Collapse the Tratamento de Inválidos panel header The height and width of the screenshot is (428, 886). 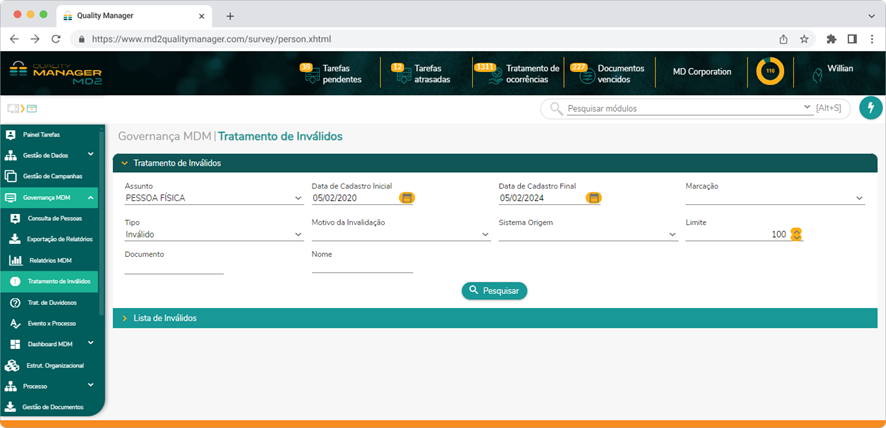[176, 162]
